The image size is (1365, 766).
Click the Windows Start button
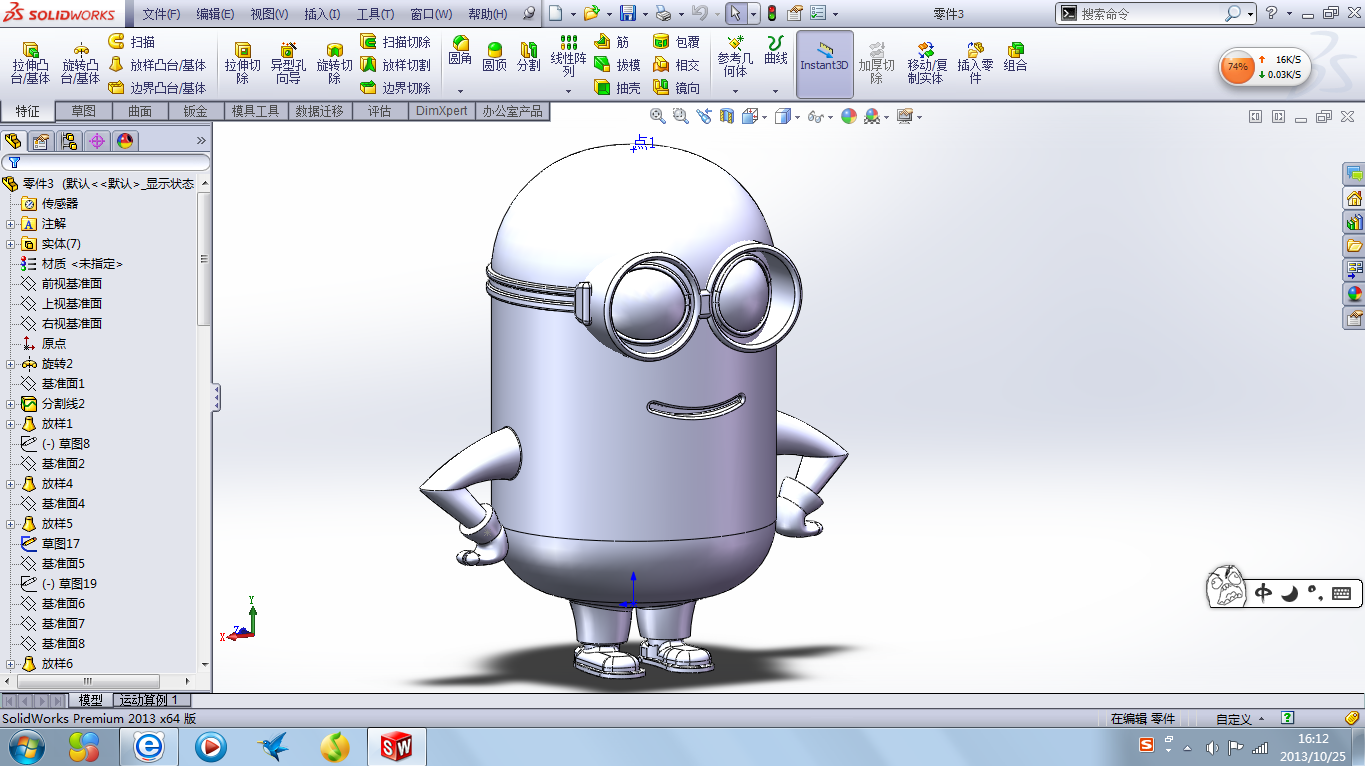point(25,746)
